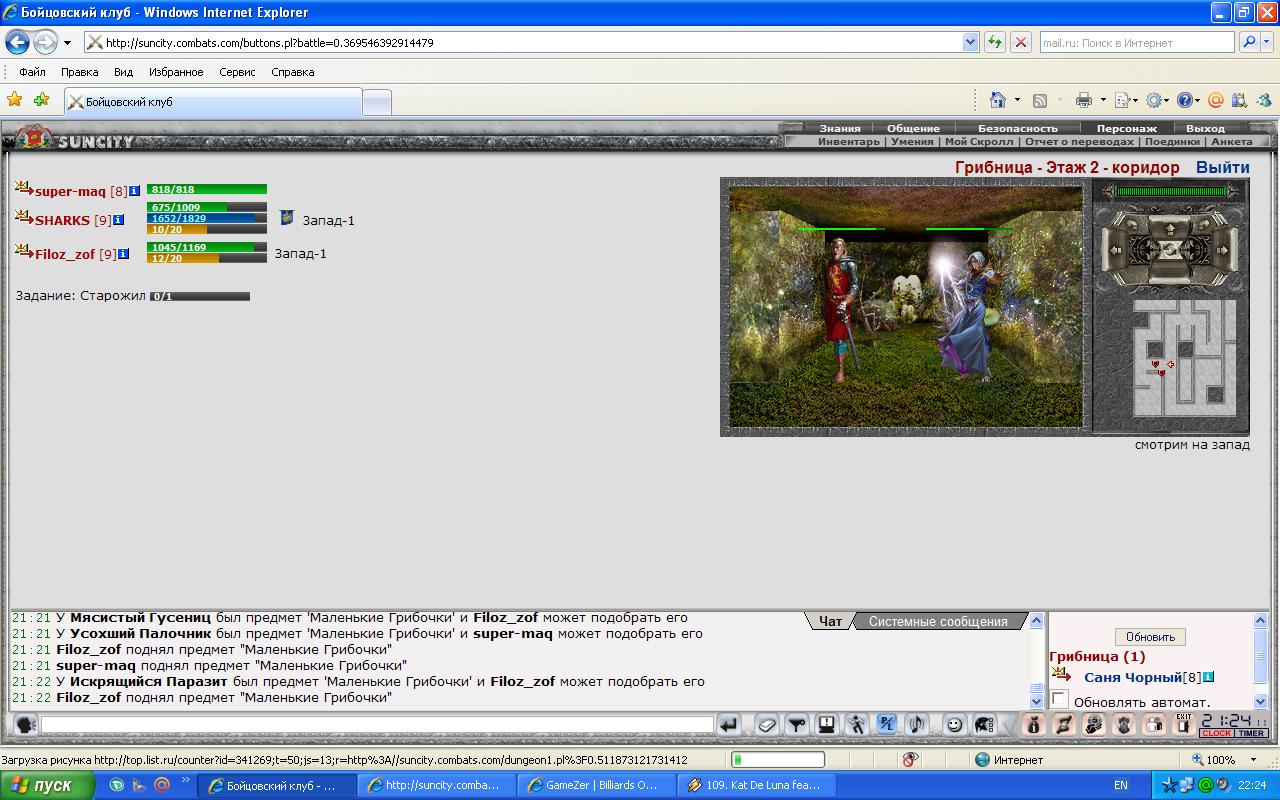The image size is (1280, 800).
Task: Open the Знания game menu
Action: [840, 128]
